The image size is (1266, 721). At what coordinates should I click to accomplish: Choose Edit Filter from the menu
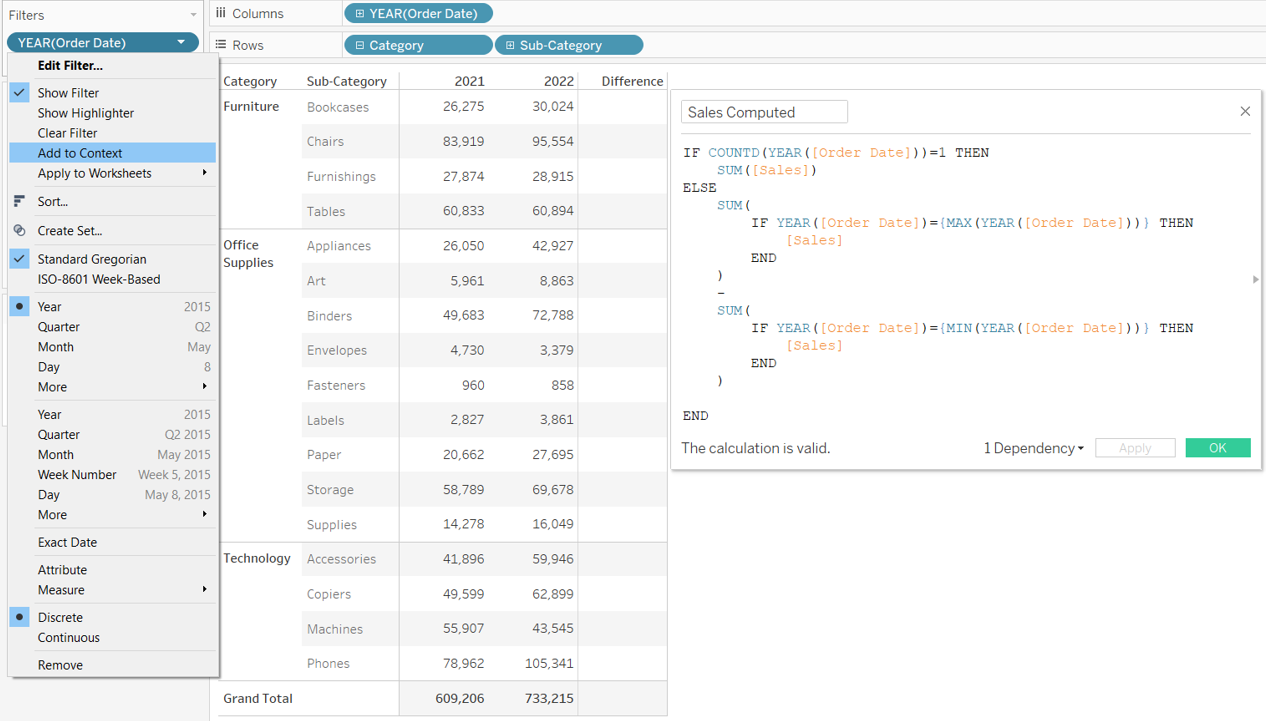pos(70,65)
